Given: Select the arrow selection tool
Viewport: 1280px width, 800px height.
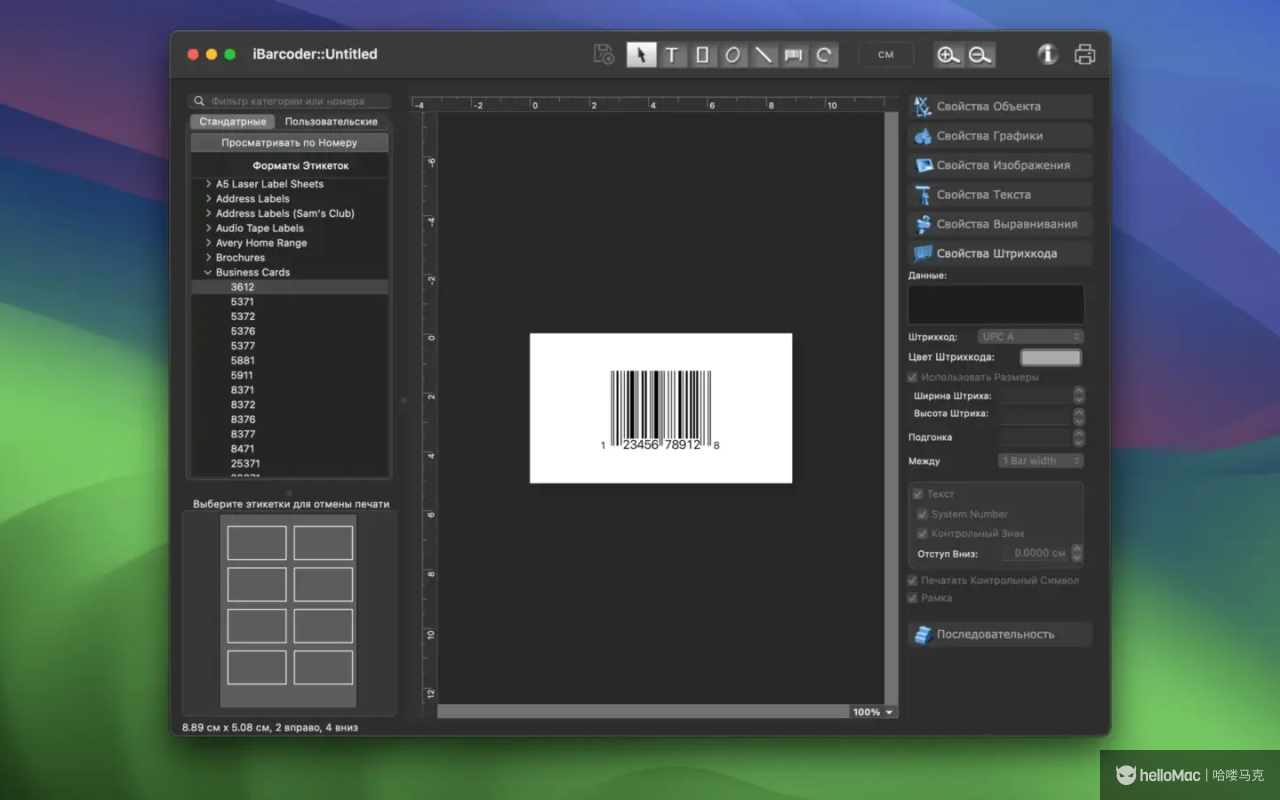Looking at the screenshot, I should (x=641, y=55).
